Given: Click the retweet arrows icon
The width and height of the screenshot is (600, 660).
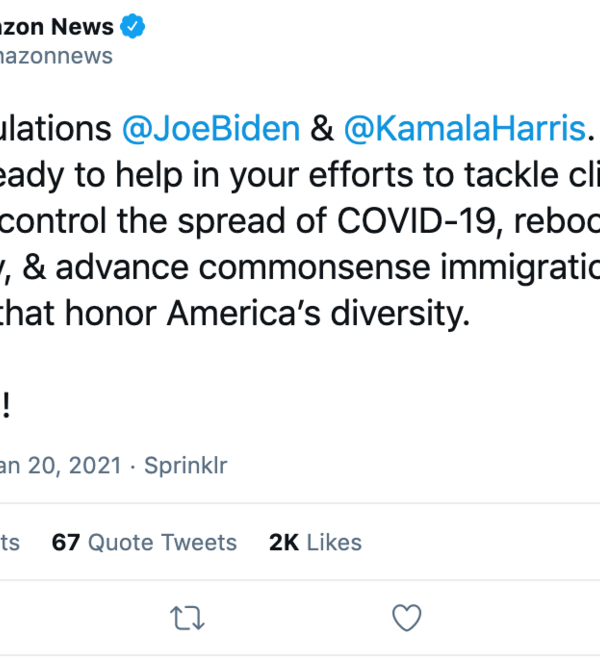Looking at the screenshot, I should [x=187, y=619].
